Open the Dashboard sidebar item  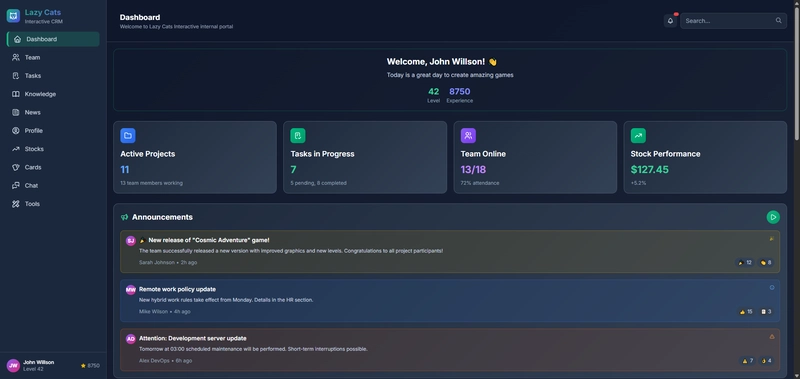click(x=53, y=39)
